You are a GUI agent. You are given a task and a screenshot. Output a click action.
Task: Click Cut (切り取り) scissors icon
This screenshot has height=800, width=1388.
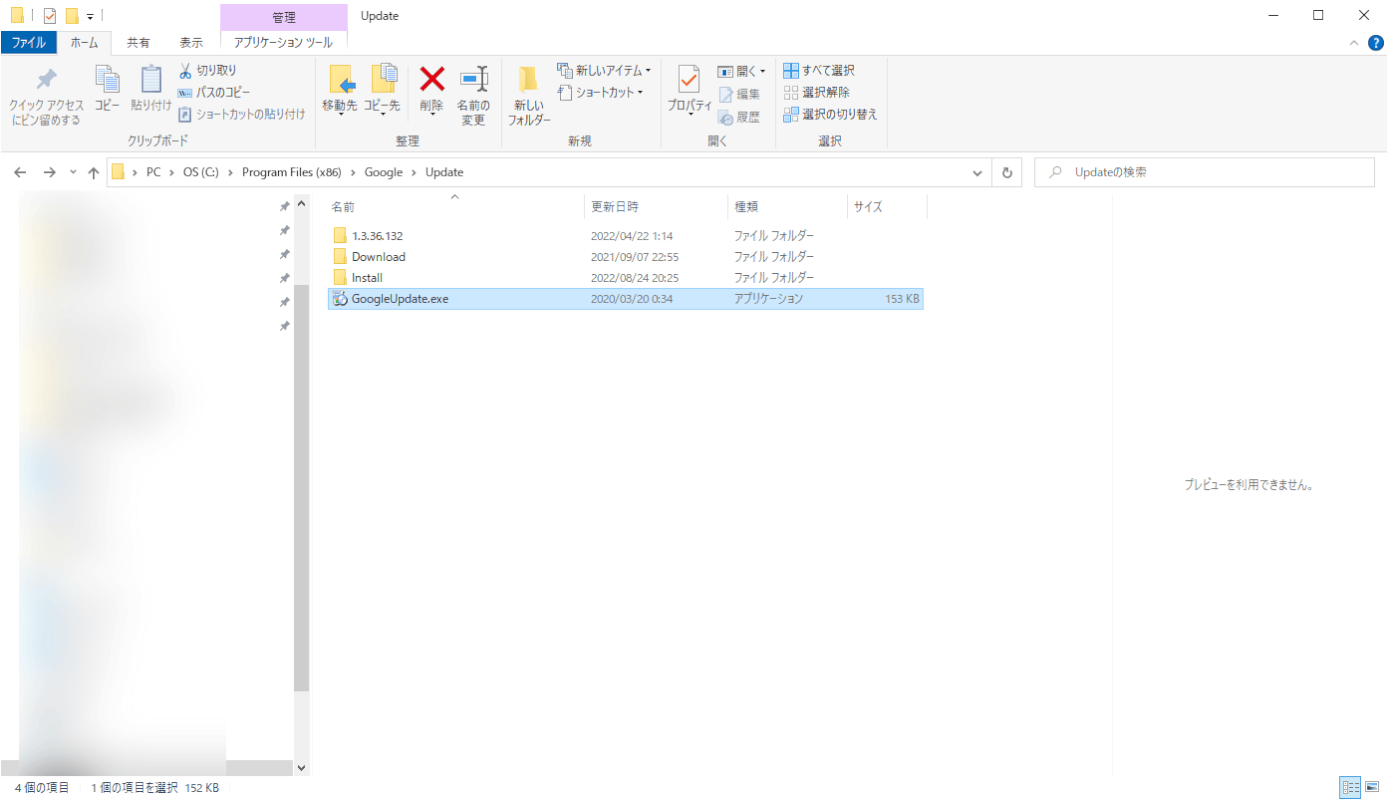point(208,71)
